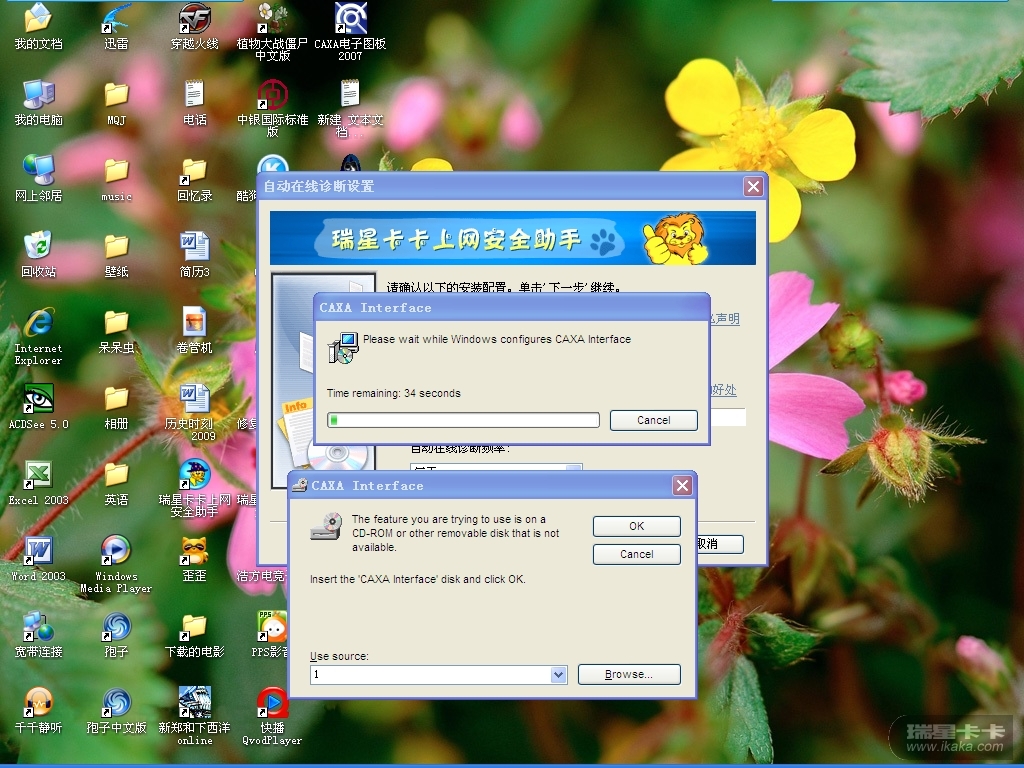This screenshot has width=1024, height=768.
Task: Click the 好处 link in setup window
Action: click(724, 390)
